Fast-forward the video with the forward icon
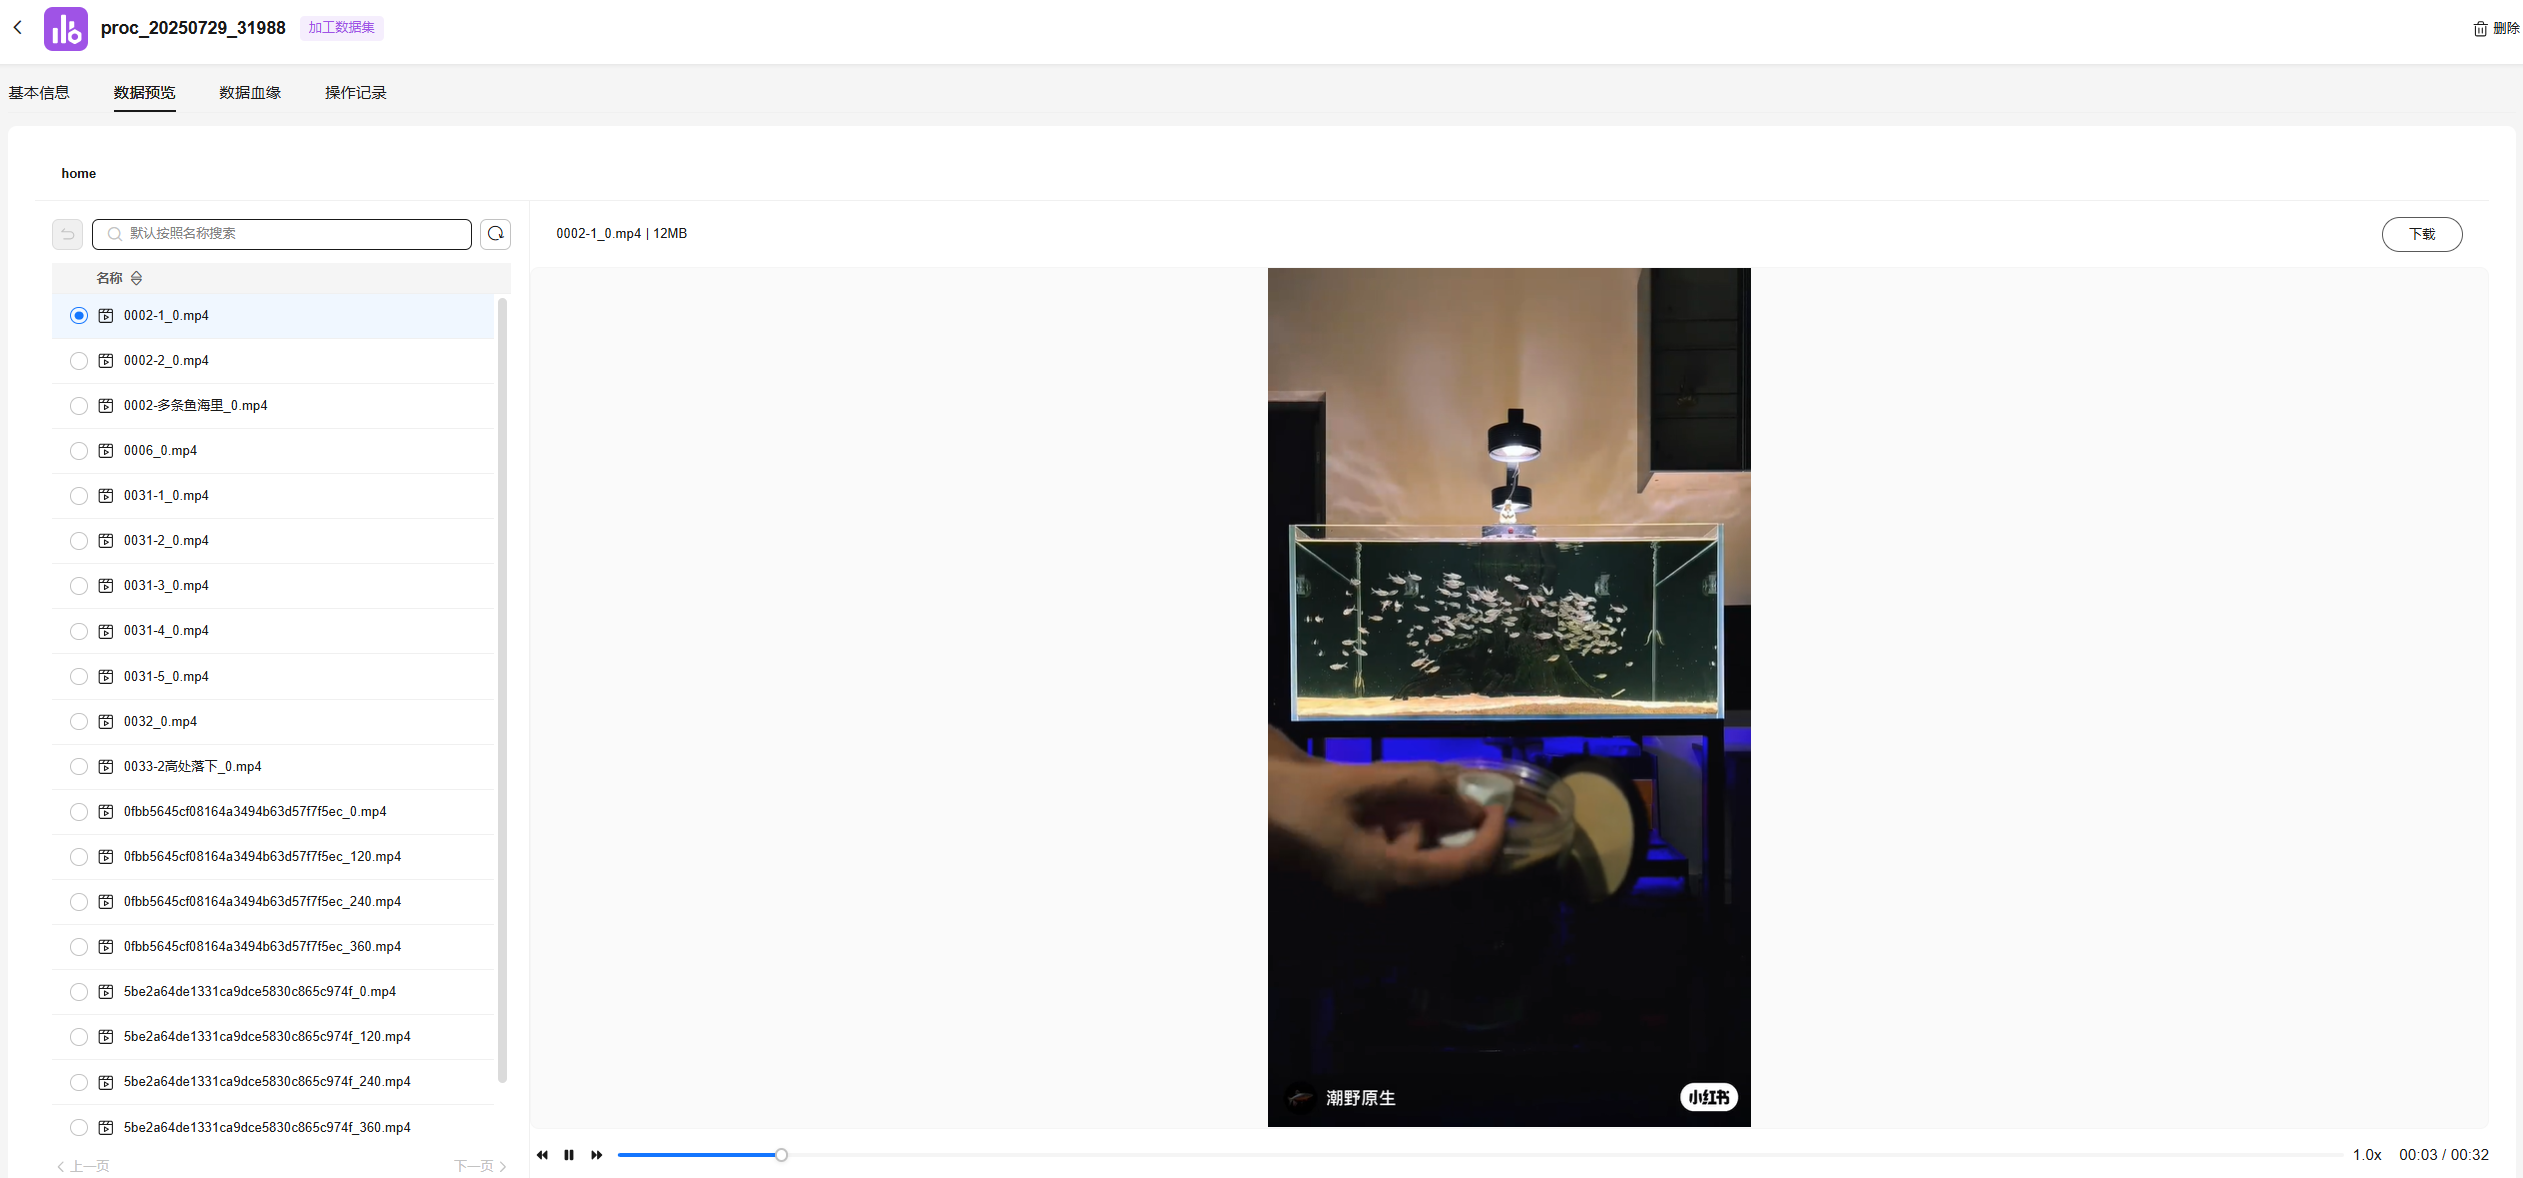 pos(597,1155)
